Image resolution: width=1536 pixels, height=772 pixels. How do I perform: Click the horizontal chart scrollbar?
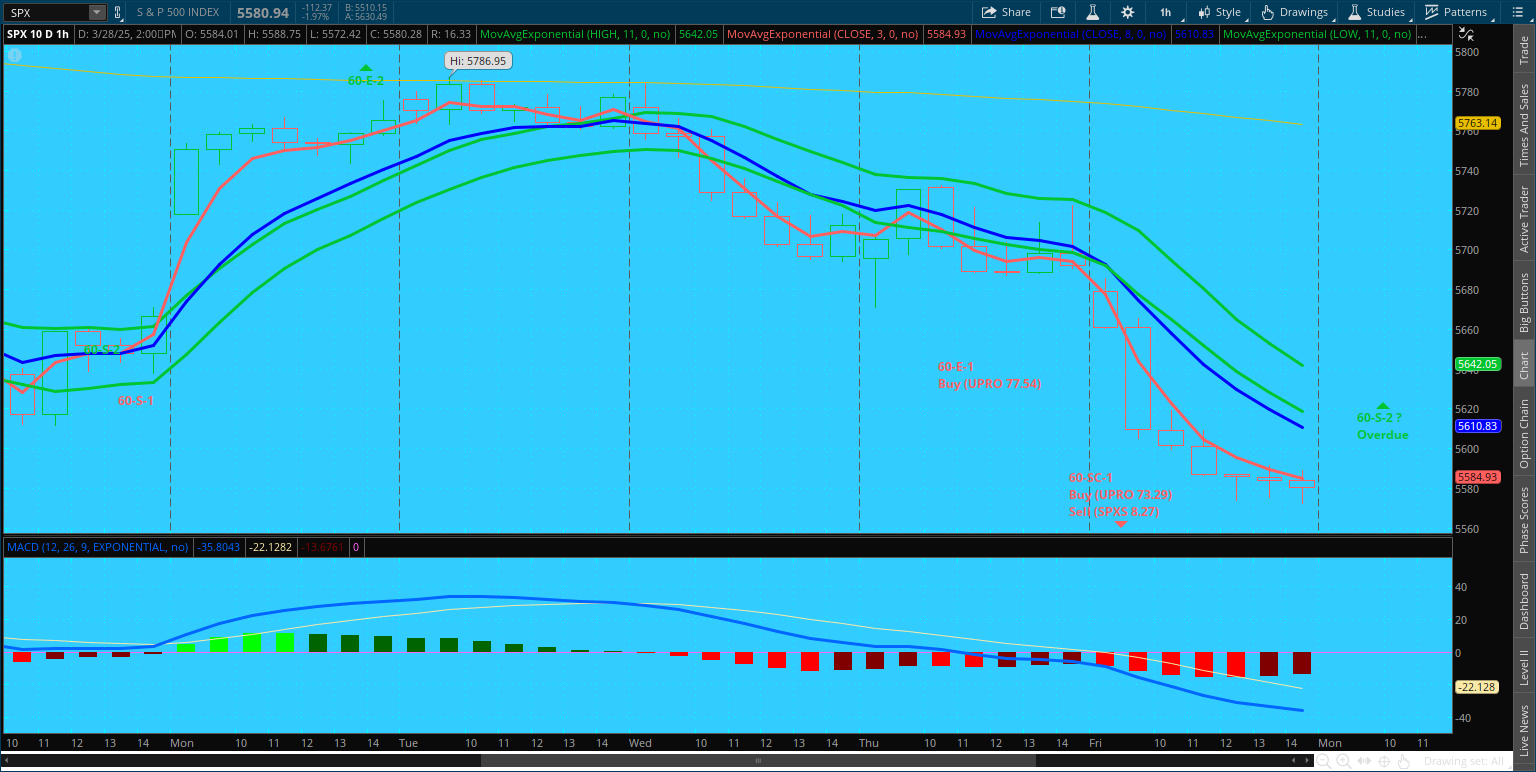pyautogui.click(x=757, y=761)
